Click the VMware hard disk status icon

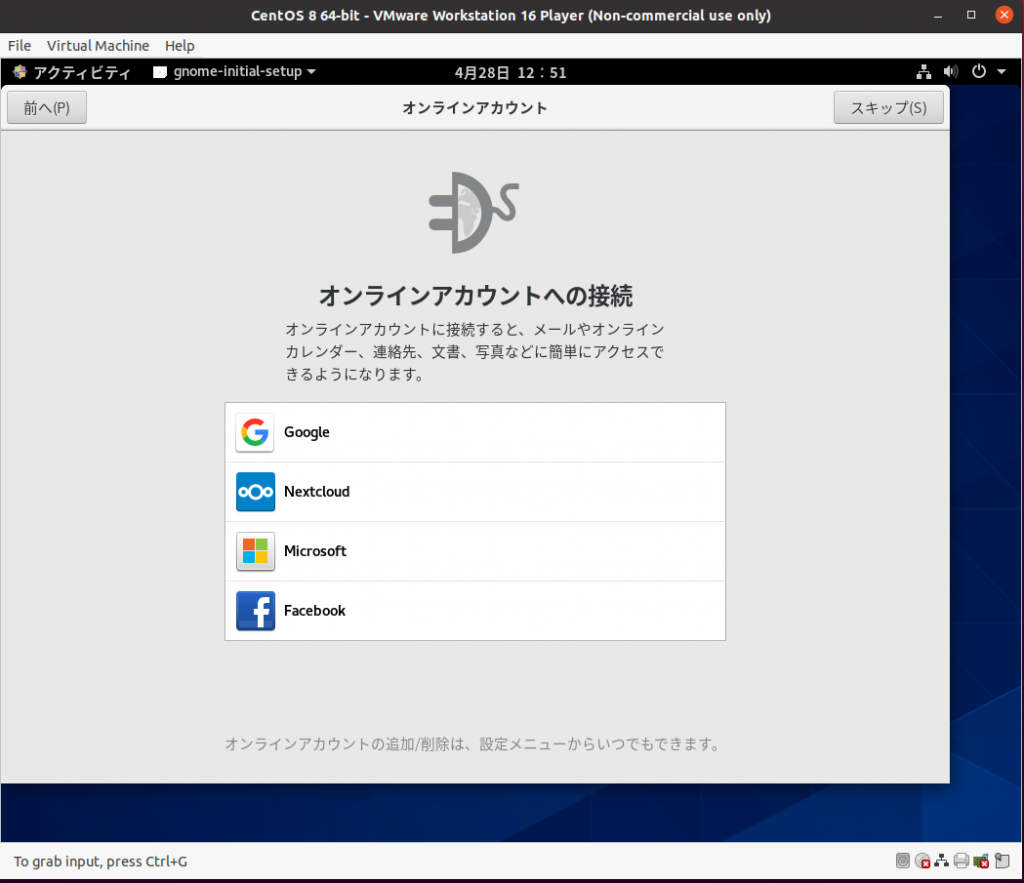pyautogui.click(x=903, y=861)
